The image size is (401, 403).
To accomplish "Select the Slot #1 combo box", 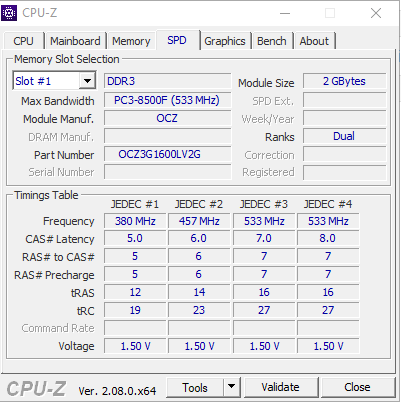I will (x=54, y=81).
